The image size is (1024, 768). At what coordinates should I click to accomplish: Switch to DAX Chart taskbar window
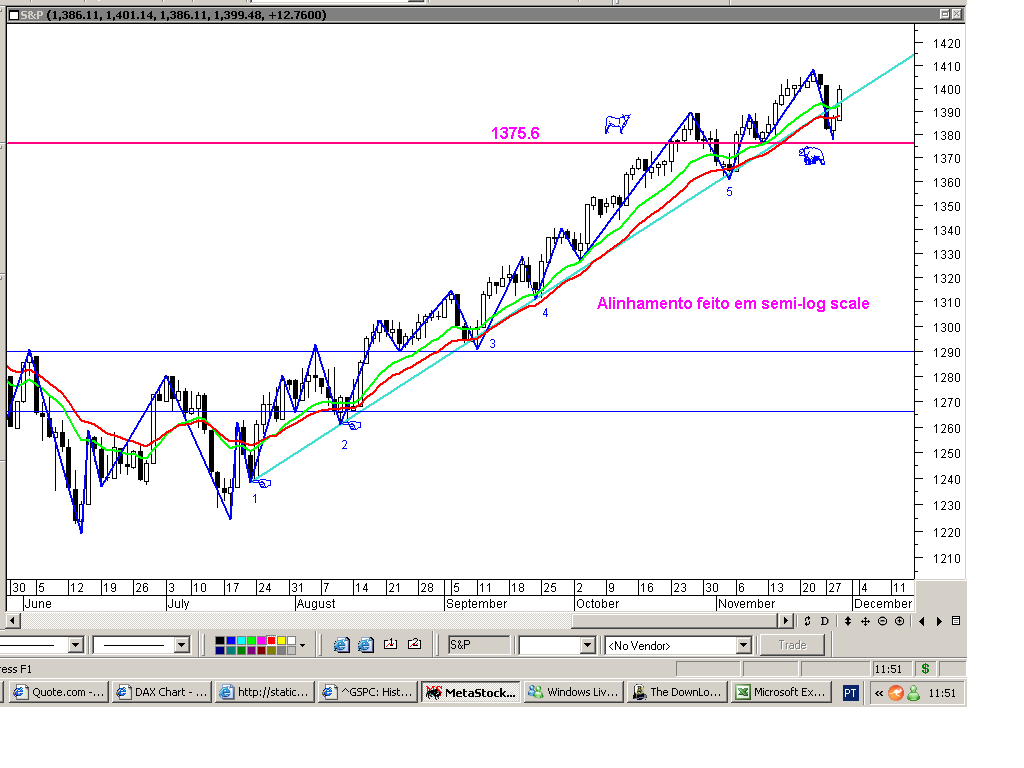click(x=162, y=692)
